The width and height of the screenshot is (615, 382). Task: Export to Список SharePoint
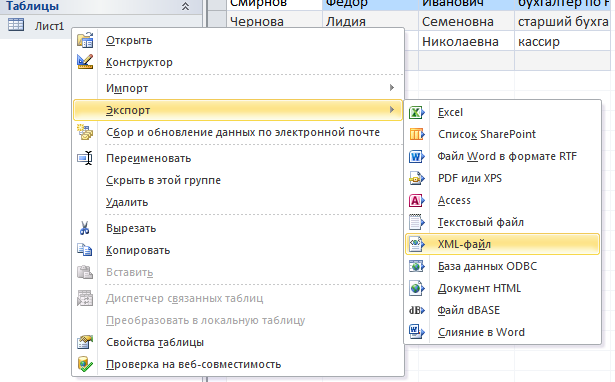pyautogui.click(x=502, y=134)
